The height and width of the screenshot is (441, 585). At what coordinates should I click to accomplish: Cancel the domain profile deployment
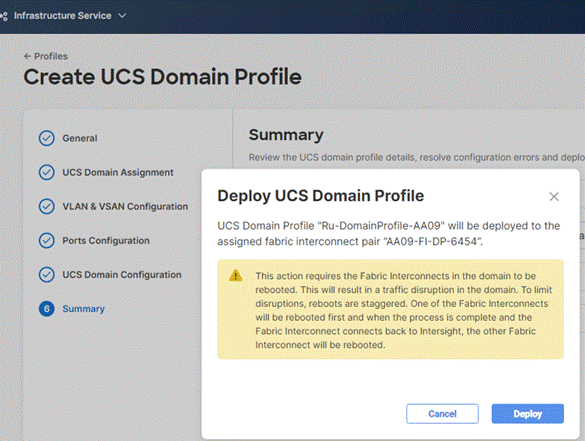click(x=442, y=414)
